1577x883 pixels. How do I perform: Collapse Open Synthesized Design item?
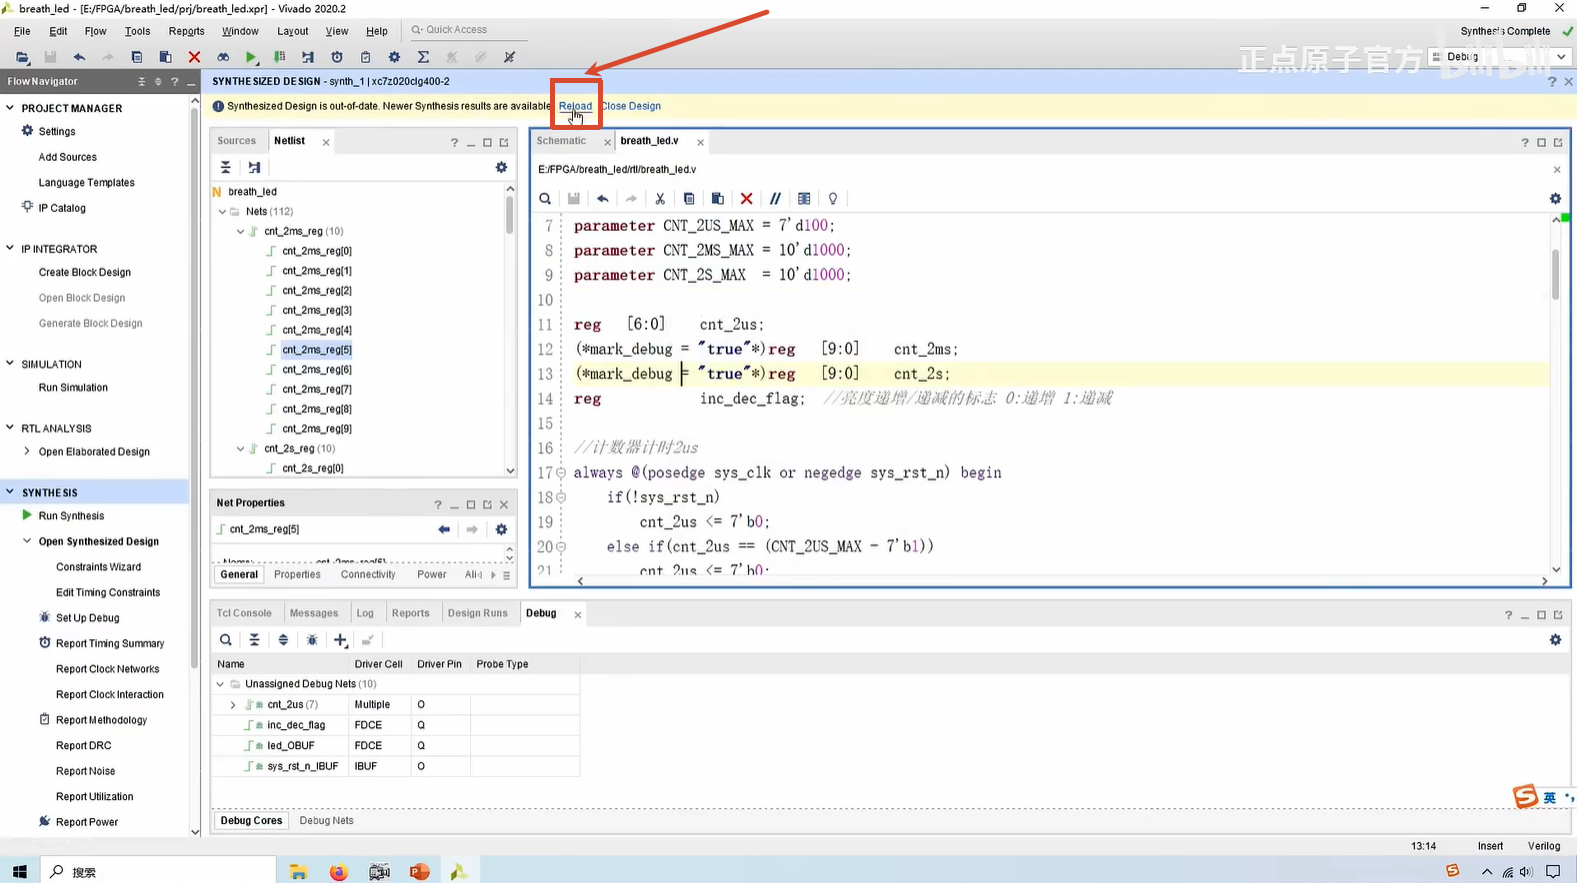[27, 541]
